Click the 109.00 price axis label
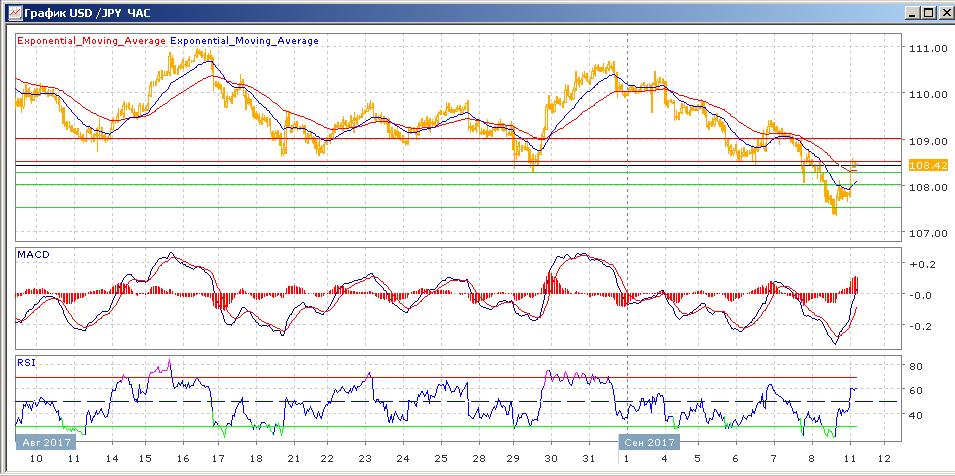955x476 pixels. (929, 141)
